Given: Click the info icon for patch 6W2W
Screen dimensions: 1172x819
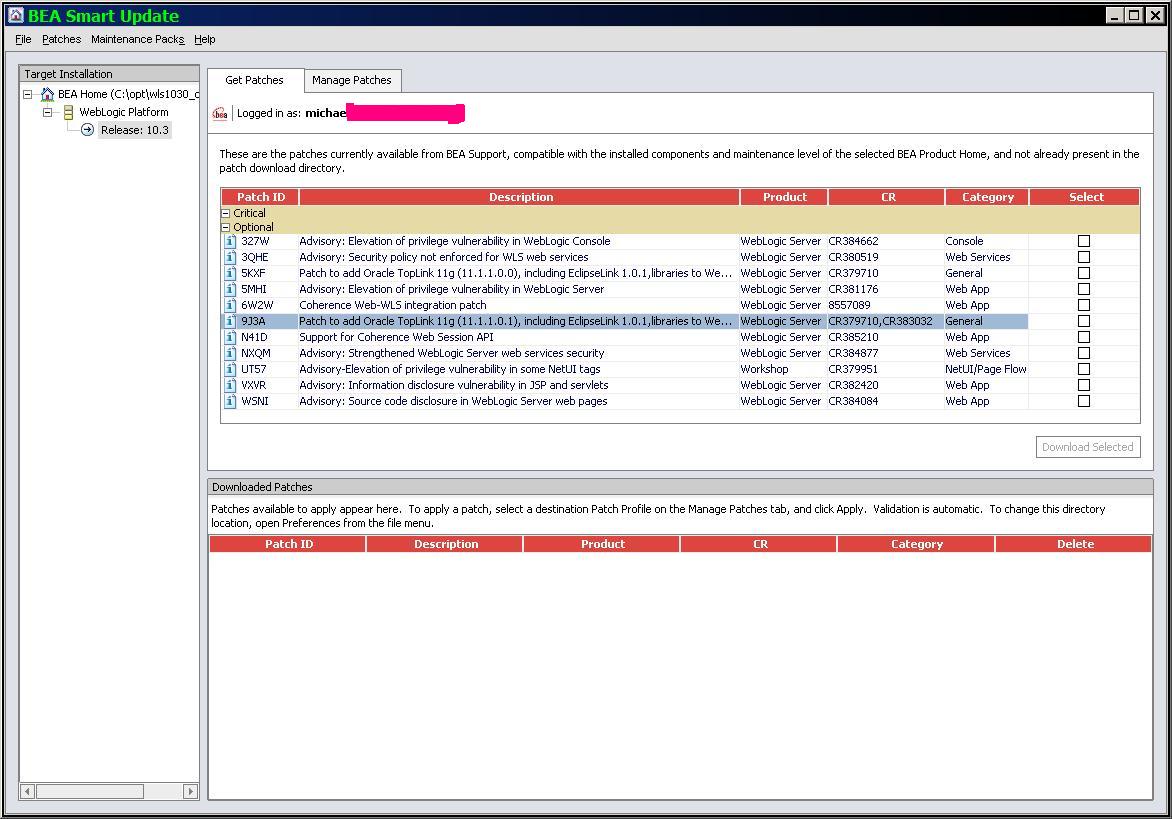Looking at the screenshot, I should click(230, 305).
